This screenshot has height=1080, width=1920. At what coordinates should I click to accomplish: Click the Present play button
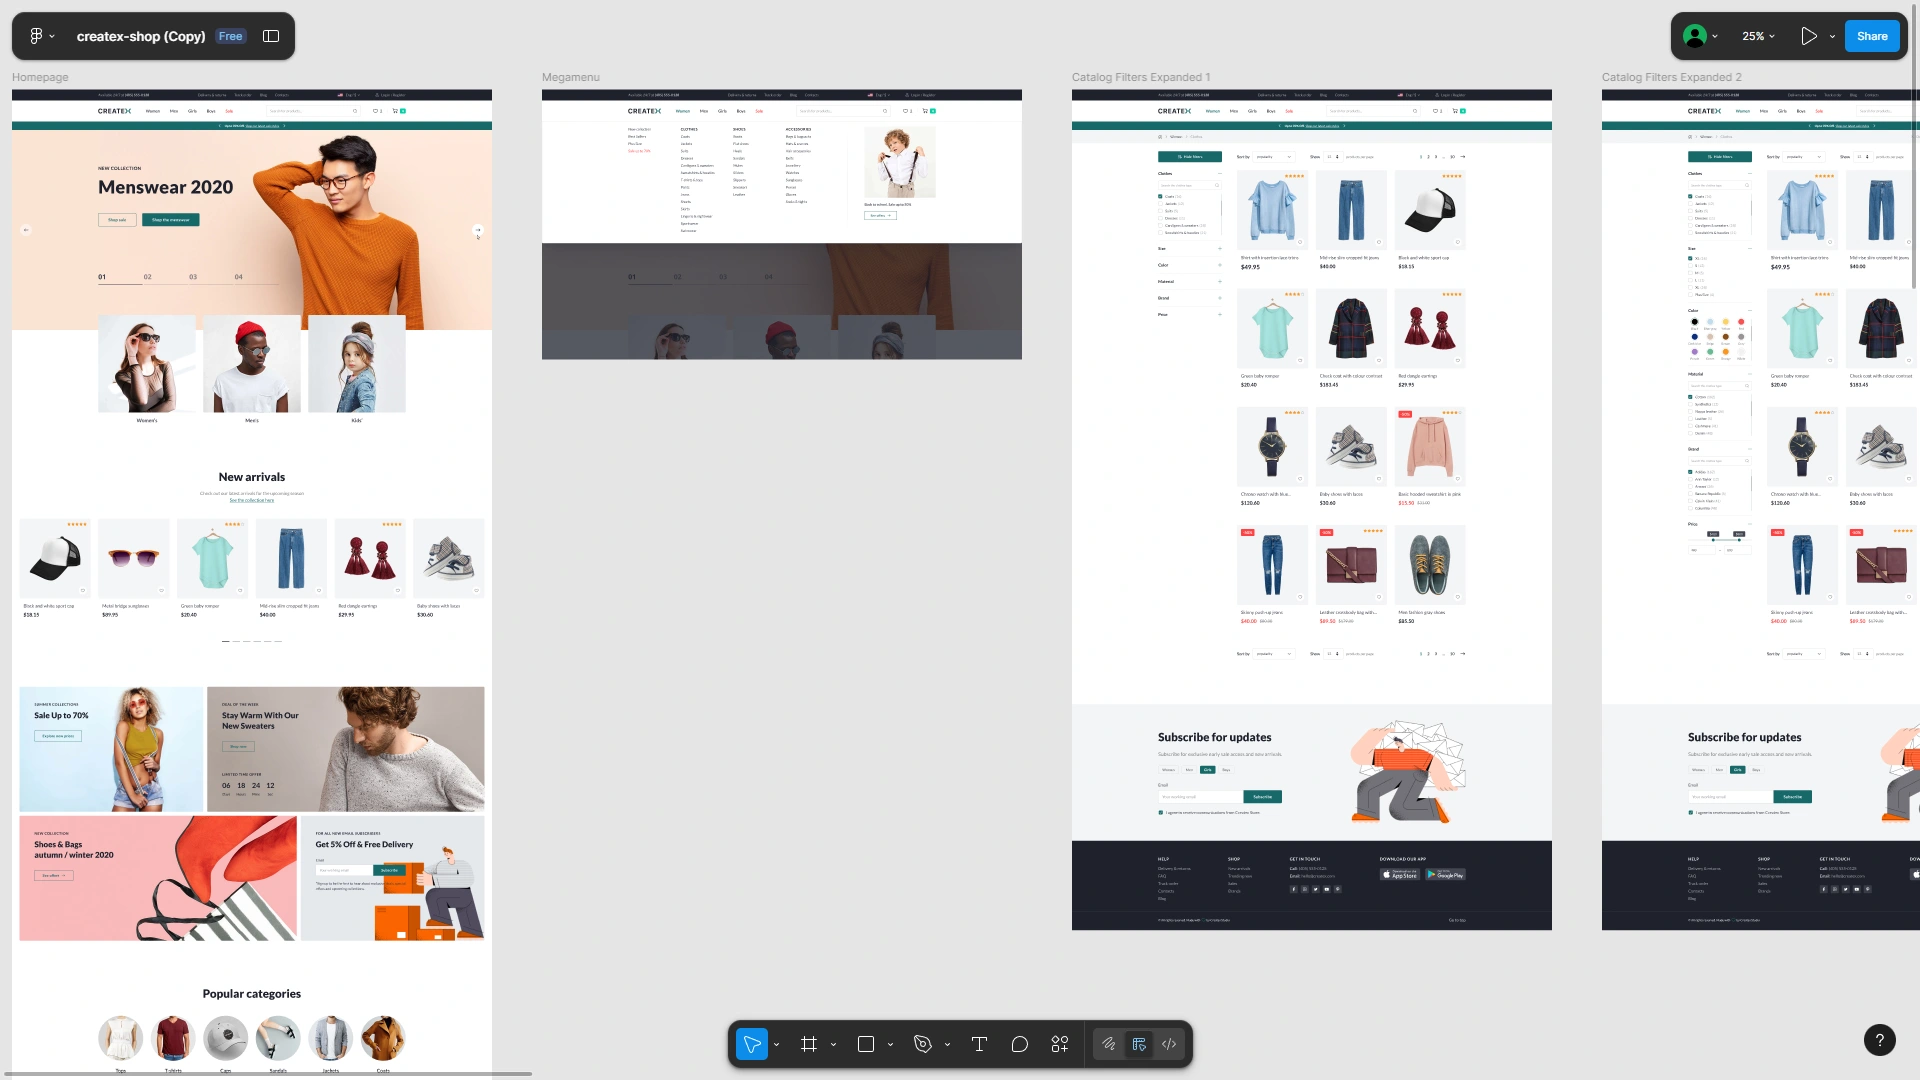1808,36
